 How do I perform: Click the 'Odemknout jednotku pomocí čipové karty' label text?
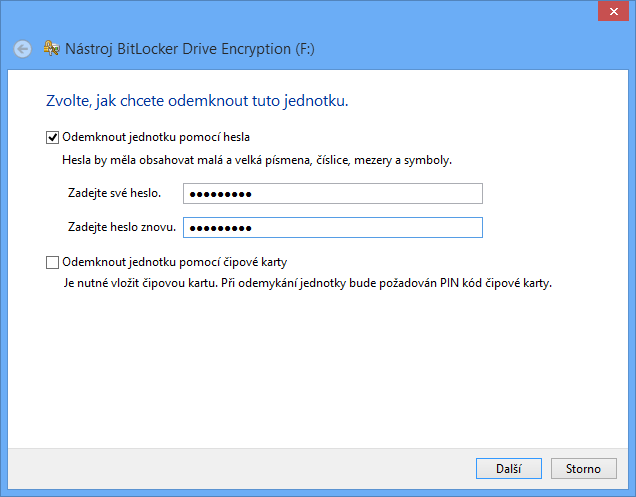tap(174, 263)
